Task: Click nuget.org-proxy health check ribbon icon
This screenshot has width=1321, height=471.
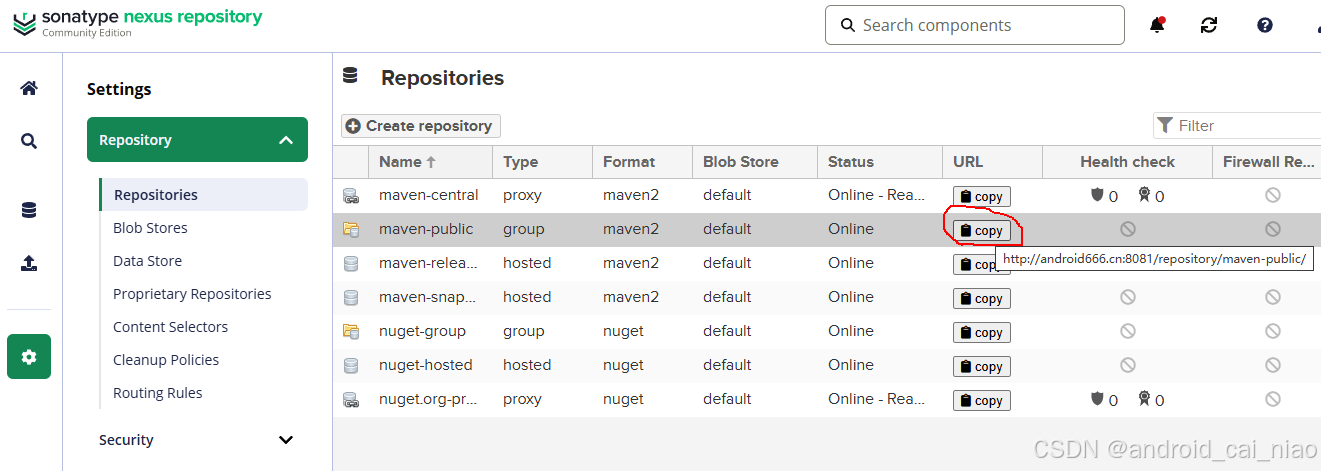Action: [x=1144, y=399]
